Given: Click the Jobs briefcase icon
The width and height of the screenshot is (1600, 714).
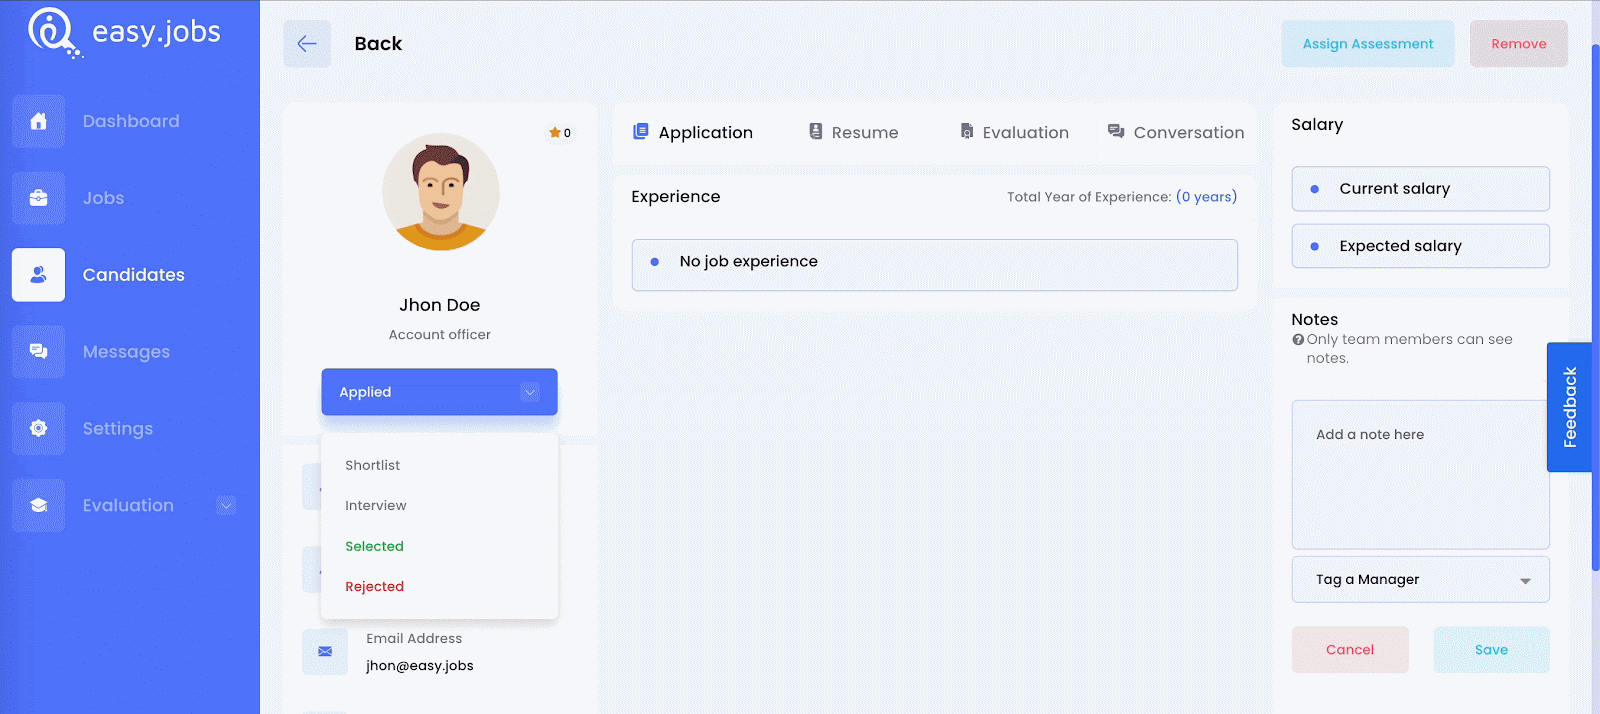Looking at the screenshot, I should click(x=38, y=198).
